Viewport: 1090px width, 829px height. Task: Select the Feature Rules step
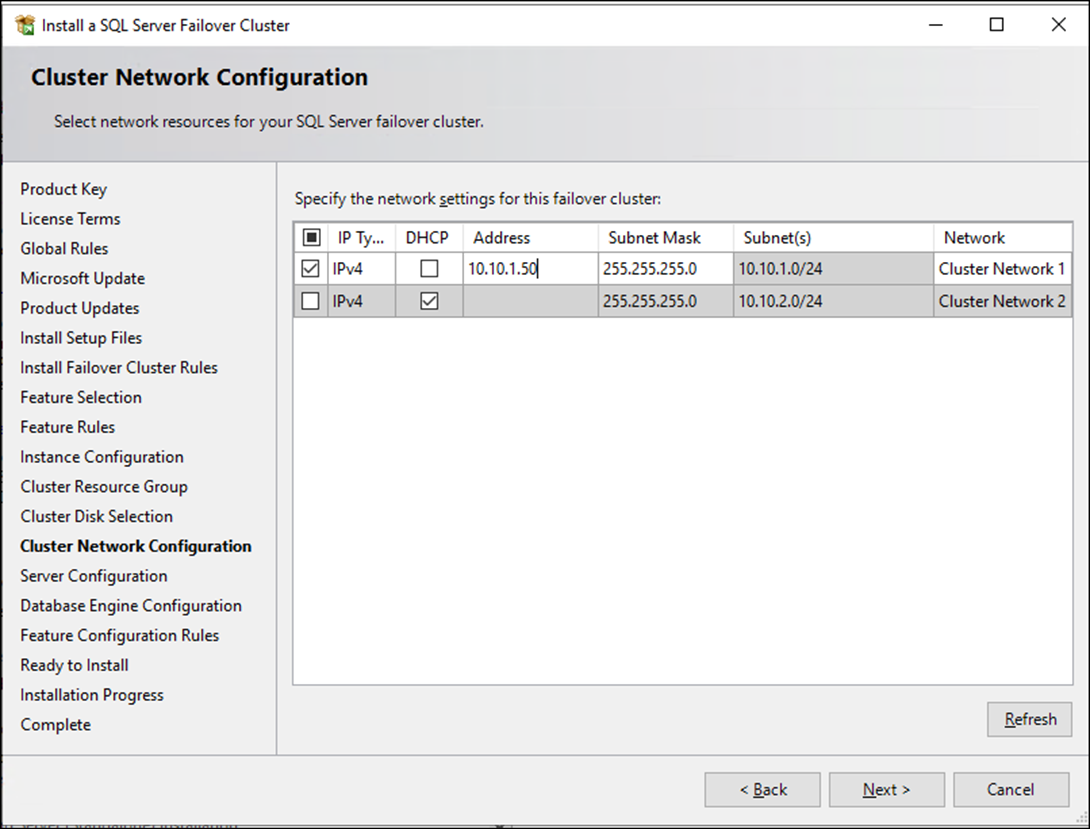67,427
